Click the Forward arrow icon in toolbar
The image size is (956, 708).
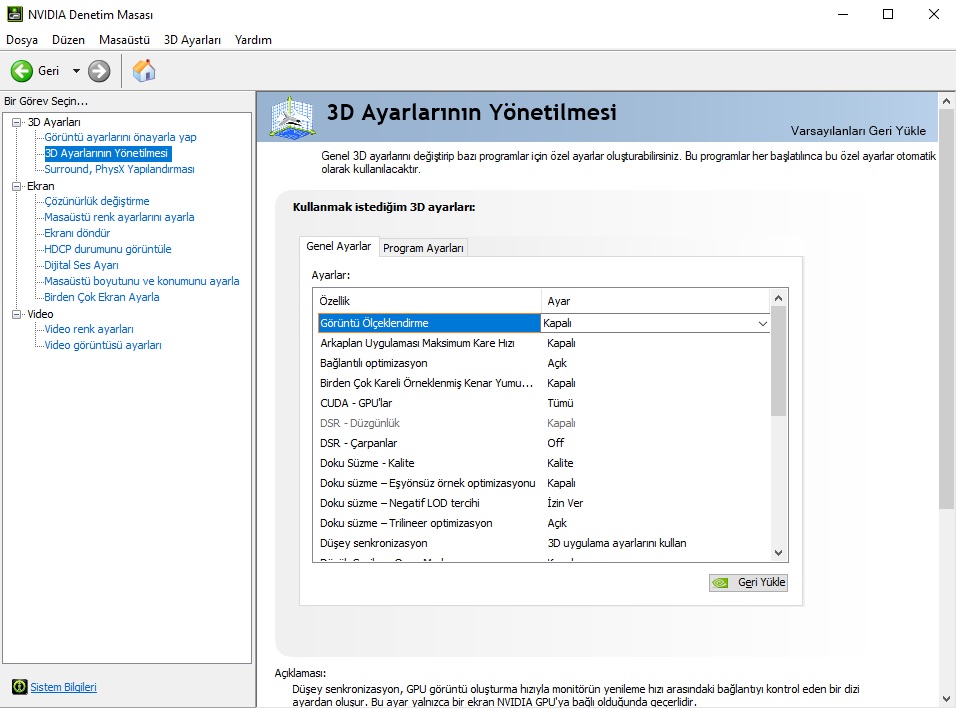coord(99,71)
